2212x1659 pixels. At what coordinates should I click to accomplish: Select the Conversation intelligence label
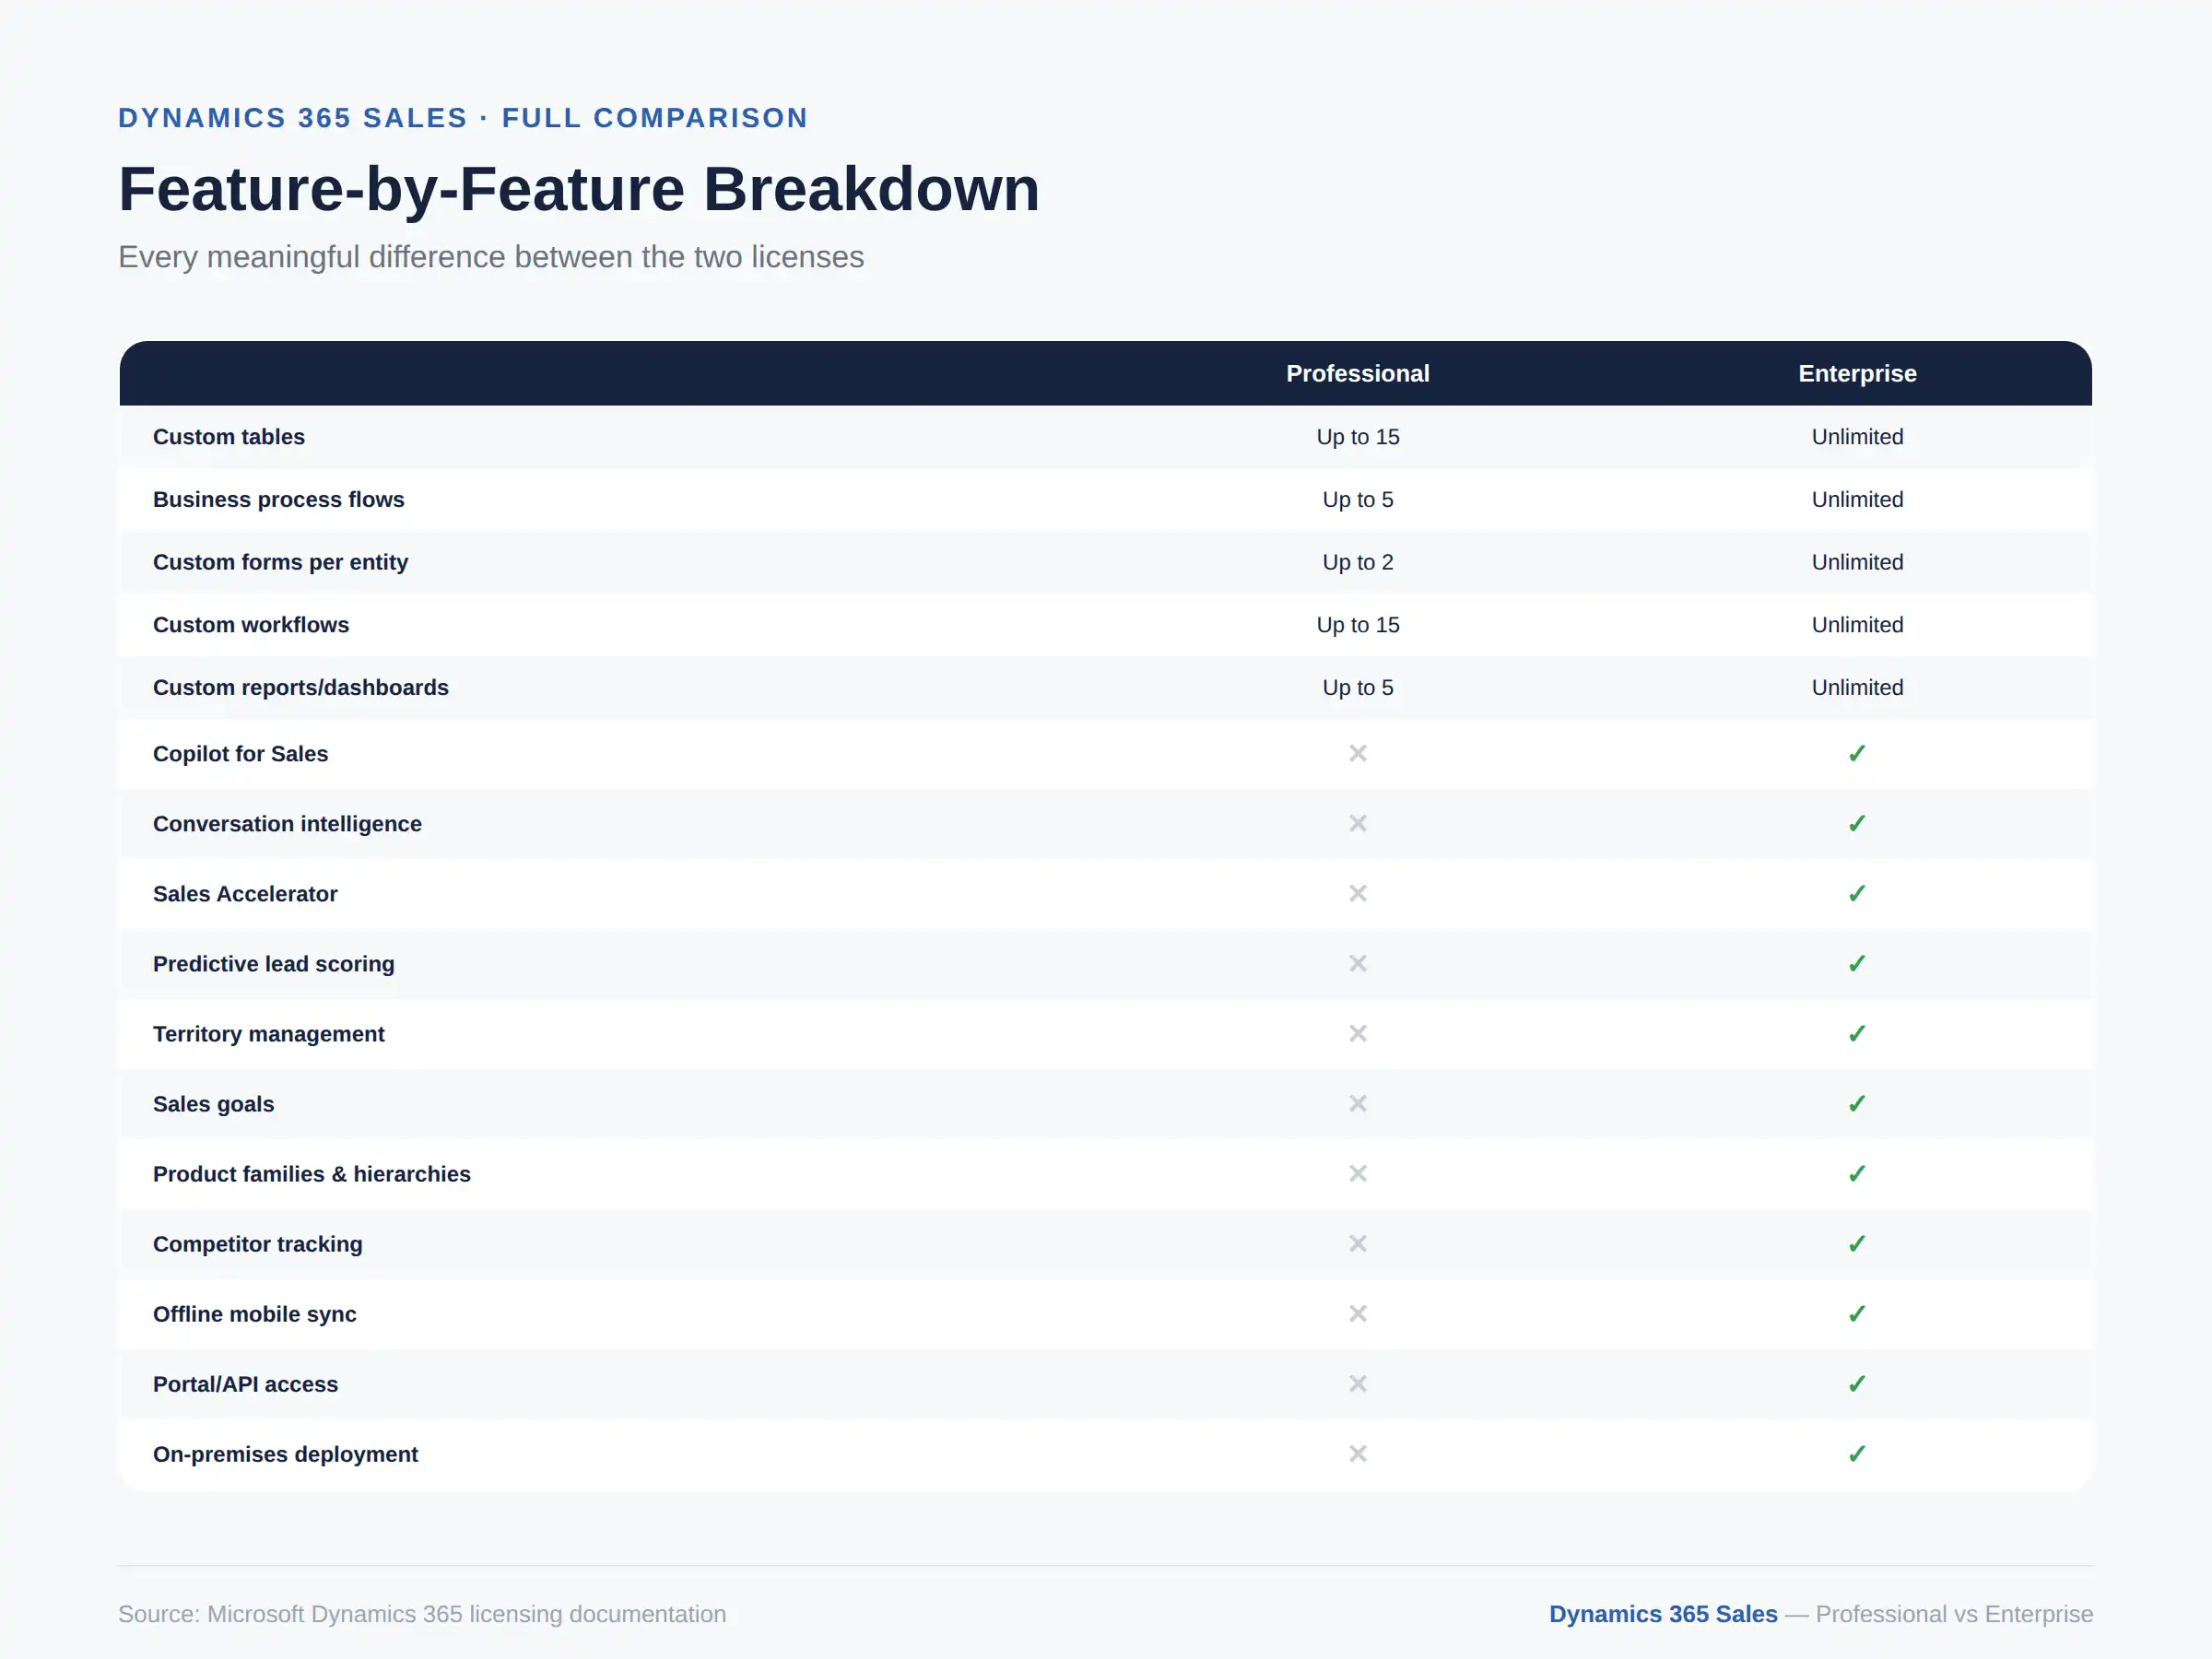287,824
